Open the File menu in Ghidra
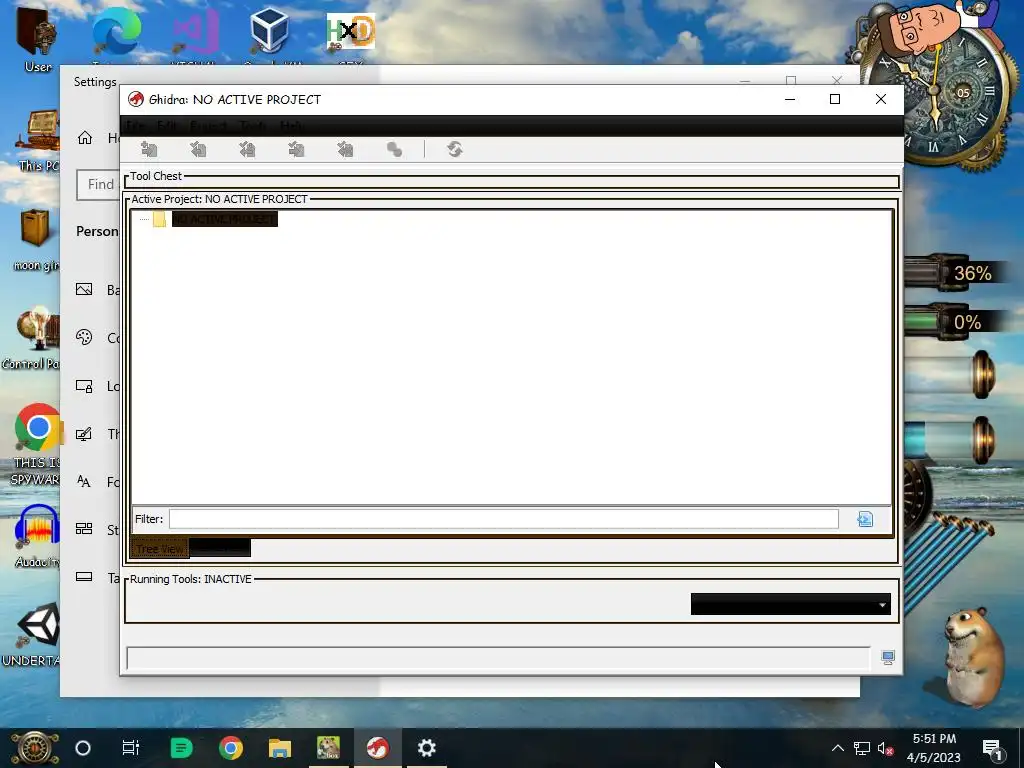This screenshot has height=768, width=1024. tap(135, 125)
